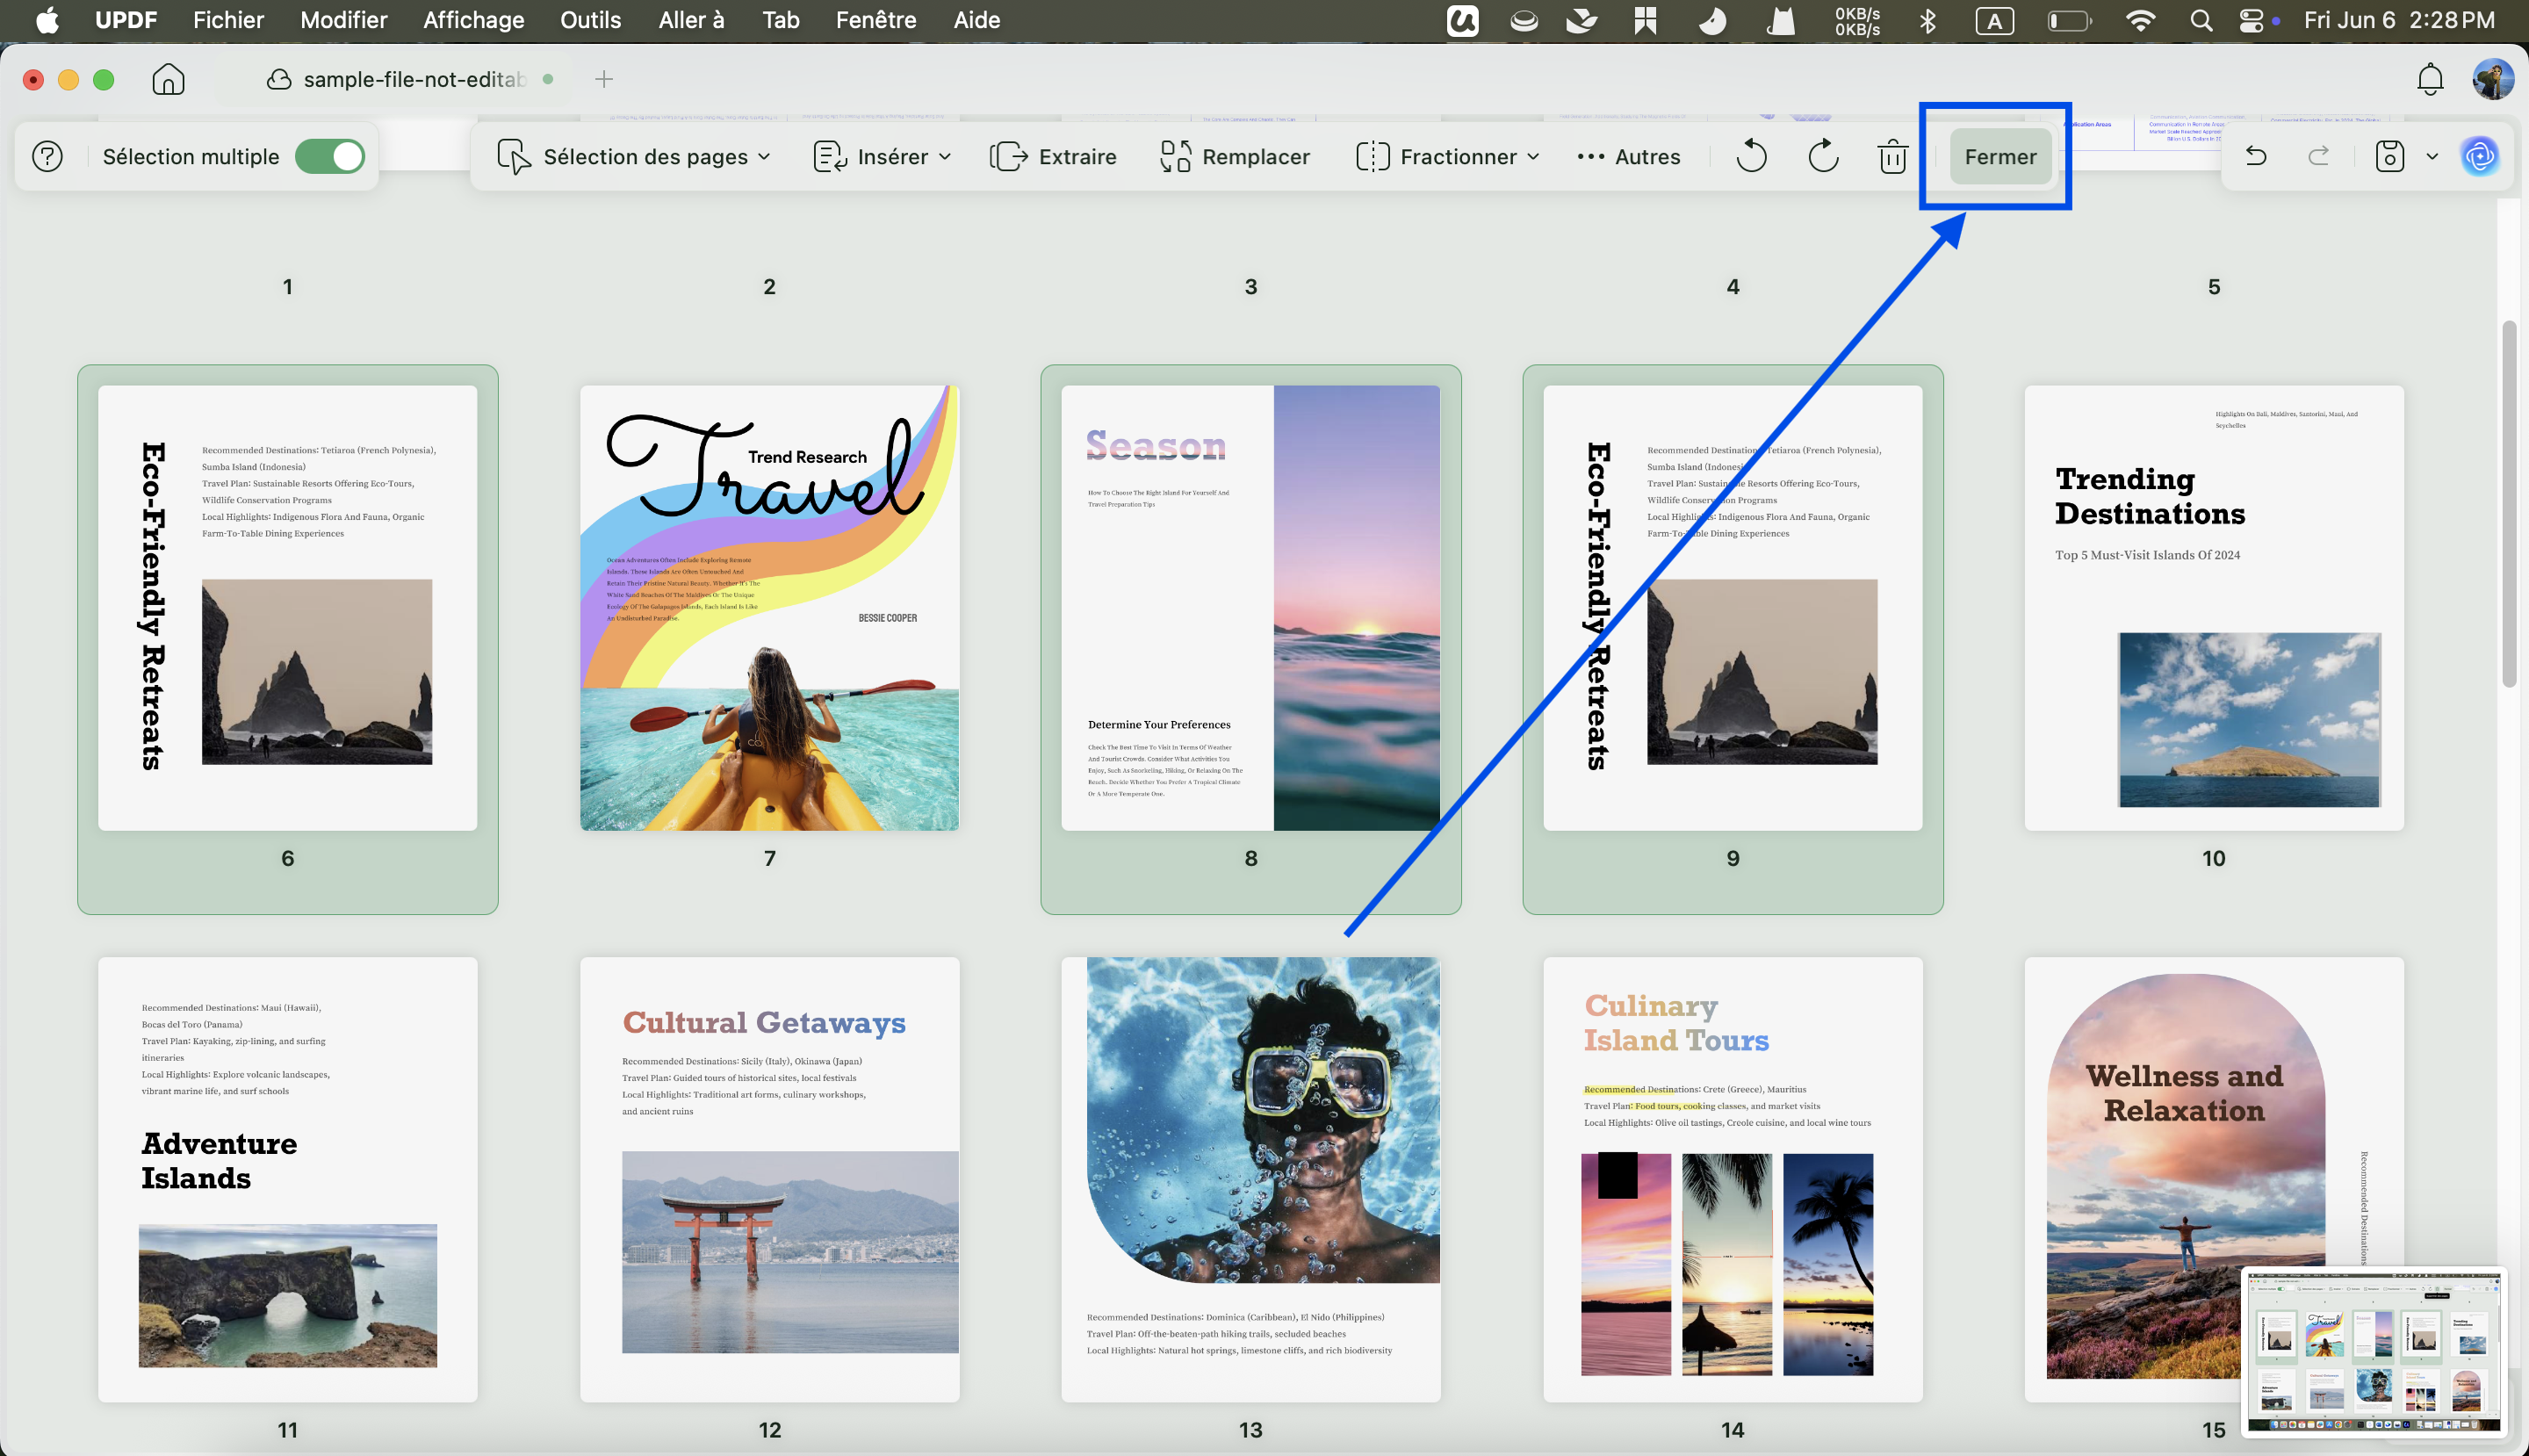Disable the Sélection multiple switch

pos(329,157)
